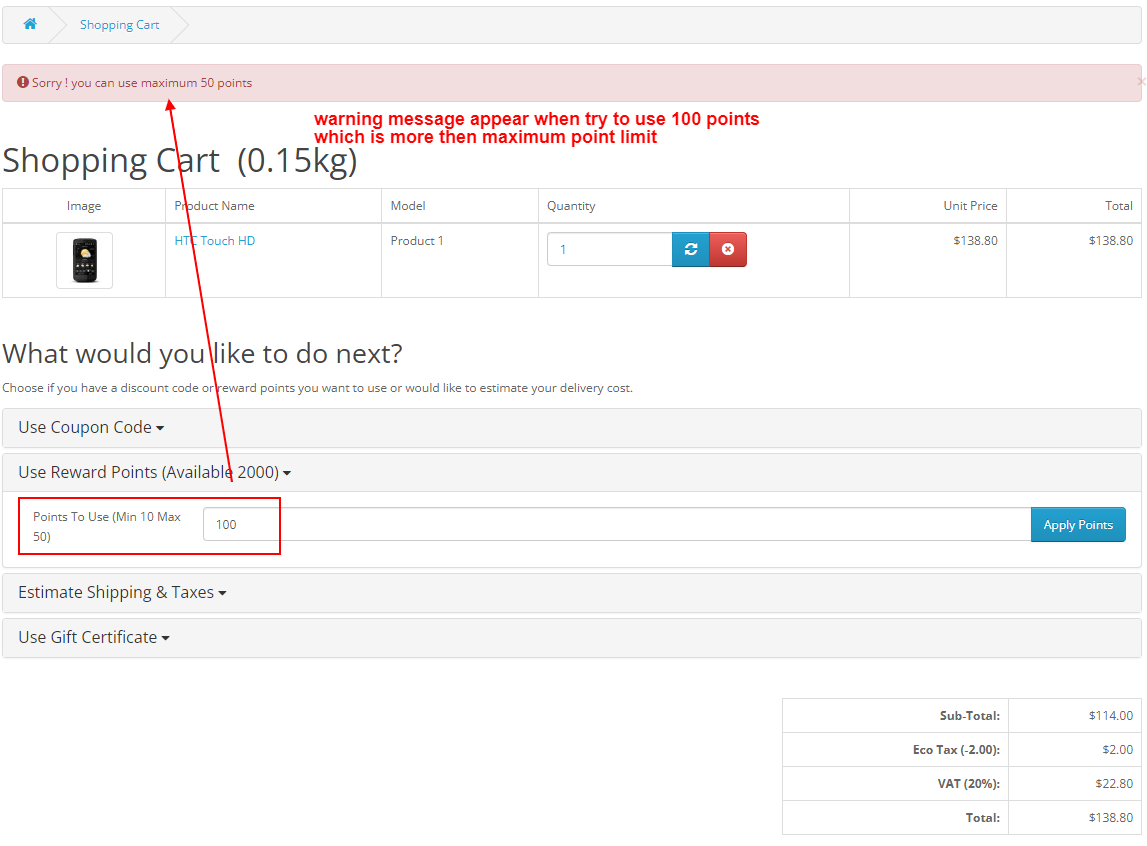Viewport: 1147px width, 846px height.
Task: Open the HTC Touch HD product thumbnail
Action: pyautogui.click(x=84, y=260)
